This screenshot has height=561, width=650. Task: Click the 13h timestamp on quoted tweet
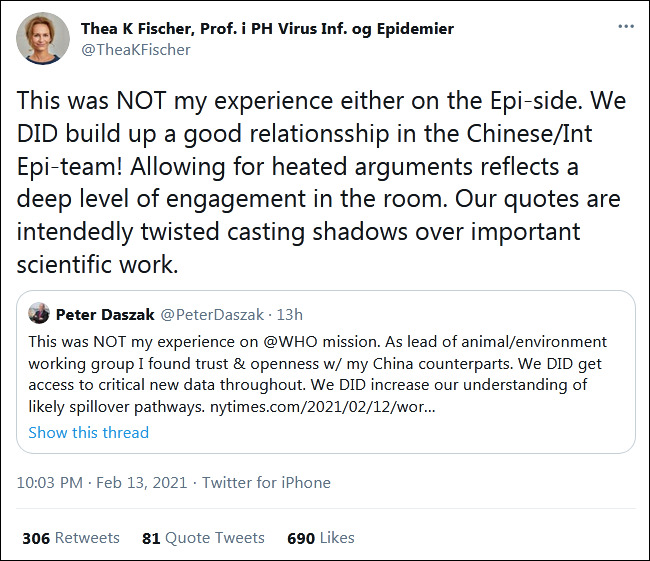pyautogui.click(x=288, y=314)
